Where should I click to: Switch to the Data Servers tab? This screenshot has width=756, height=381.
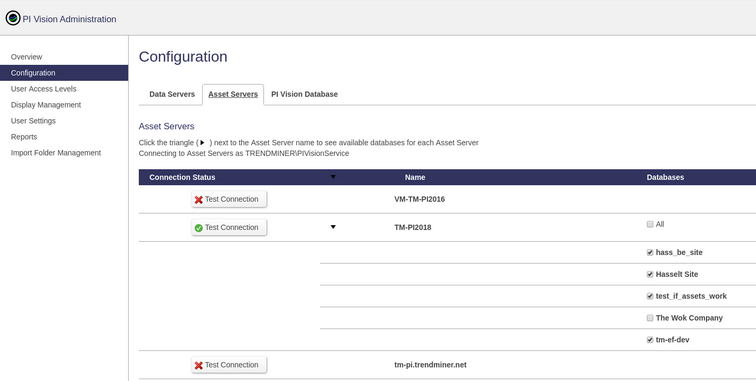tap(172, 94)
